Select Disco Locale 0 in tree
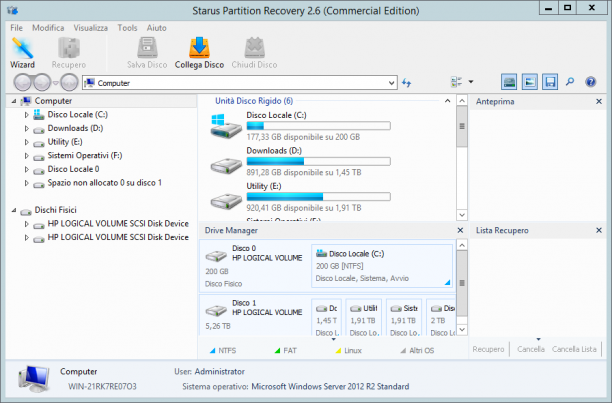 coord(73,169)
